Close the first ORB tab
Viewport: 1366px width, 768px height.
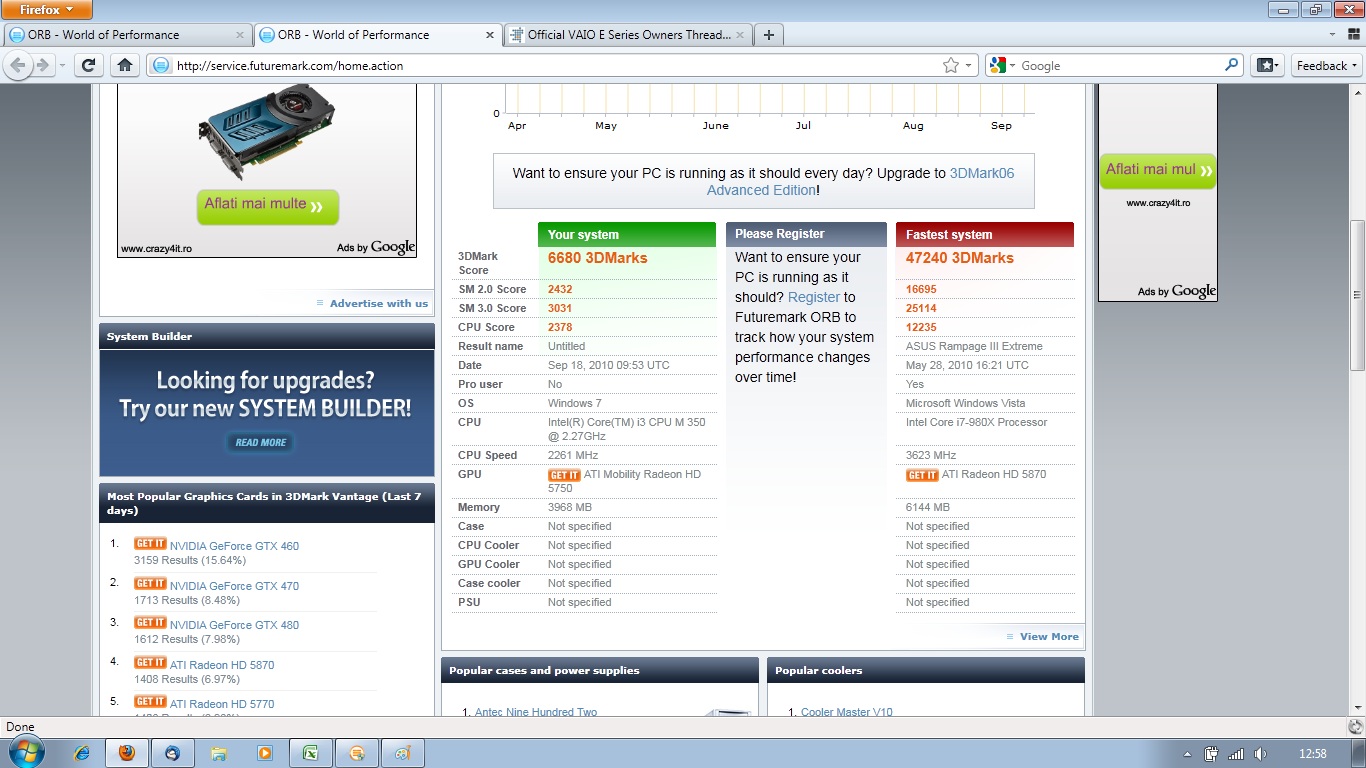pyautogui.click(x=239, y=35)
